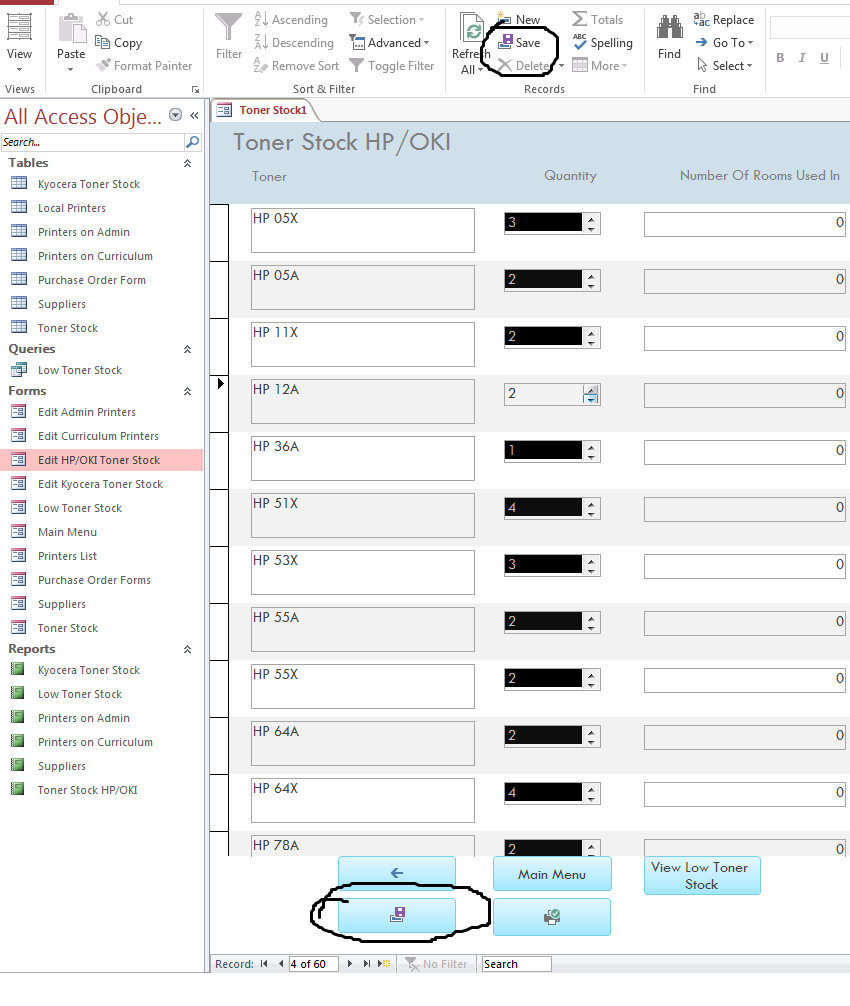Open the Low Toner Stock query
850x1006 pixels.
80,370
